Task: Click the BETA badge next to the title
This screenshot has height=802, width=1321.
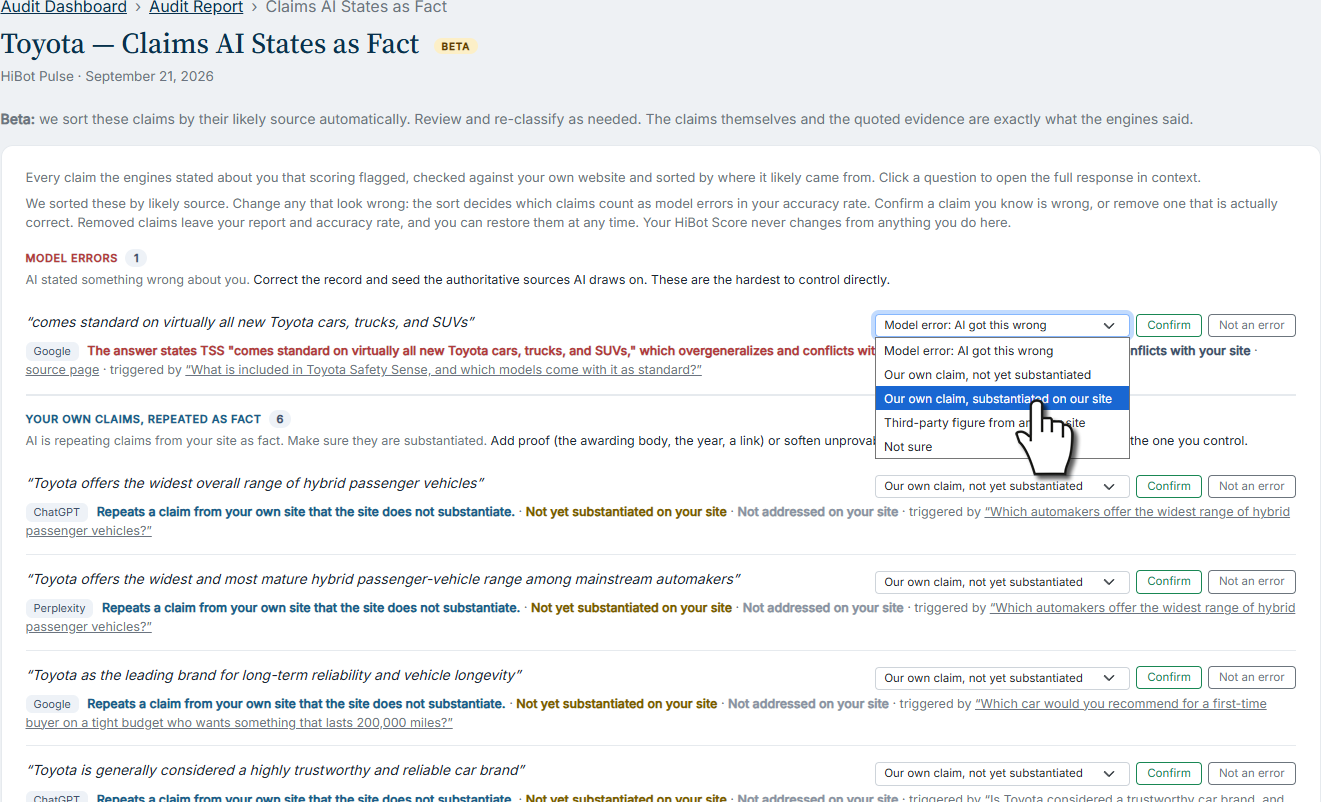Action: [455, 46]
